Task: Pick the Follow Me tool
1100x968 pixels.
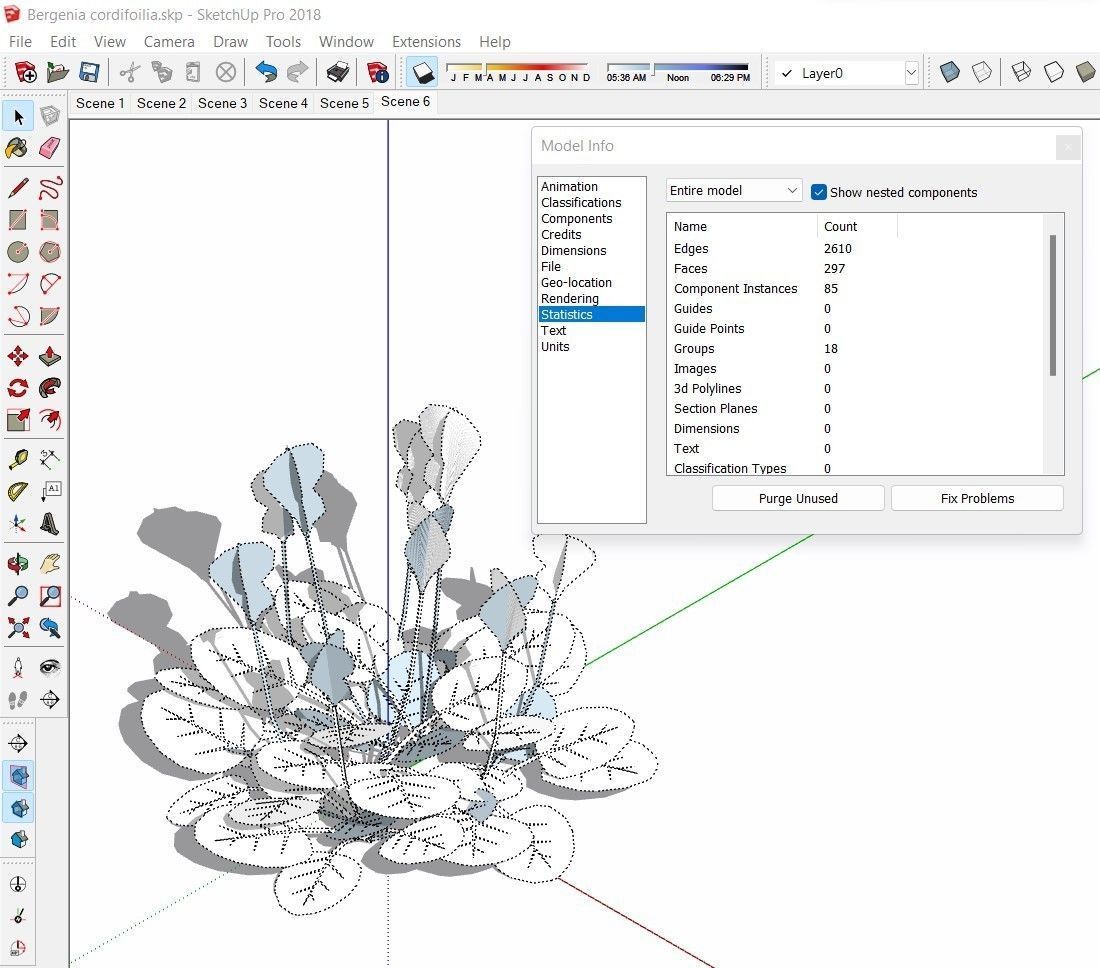Action: [x=50, y=388]
